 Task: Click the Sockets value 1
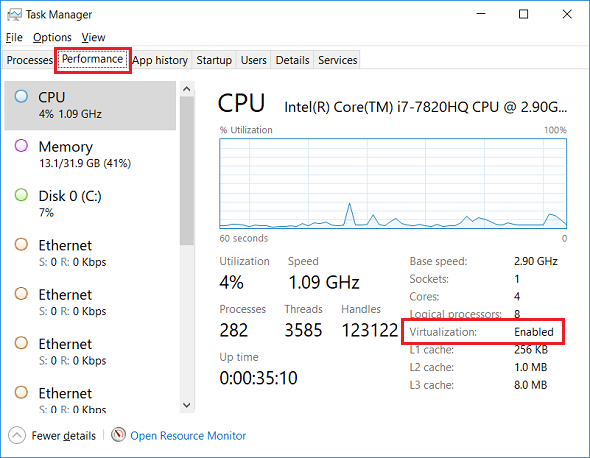[517, 279]
